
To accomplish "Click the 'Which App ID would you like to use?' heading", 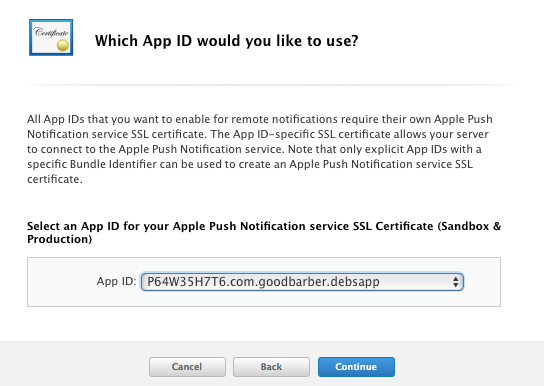I will point(227,41).
